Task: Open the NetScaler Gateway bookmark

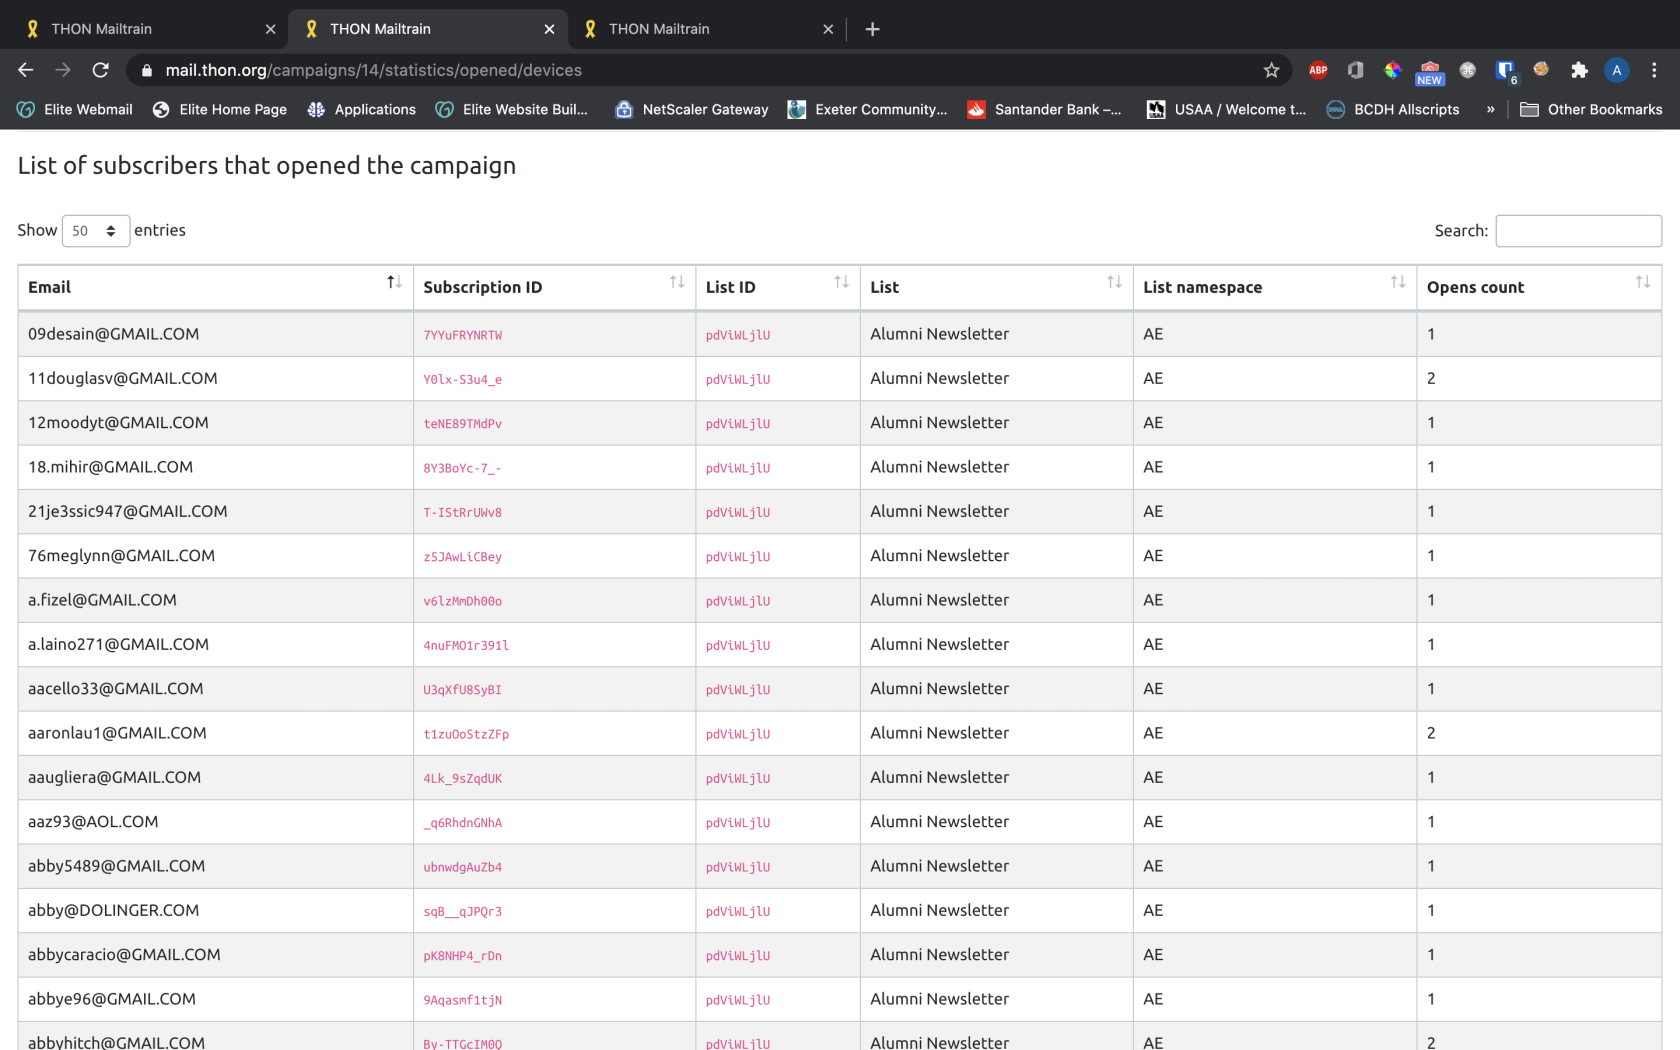Action: [x=692, y=109]
